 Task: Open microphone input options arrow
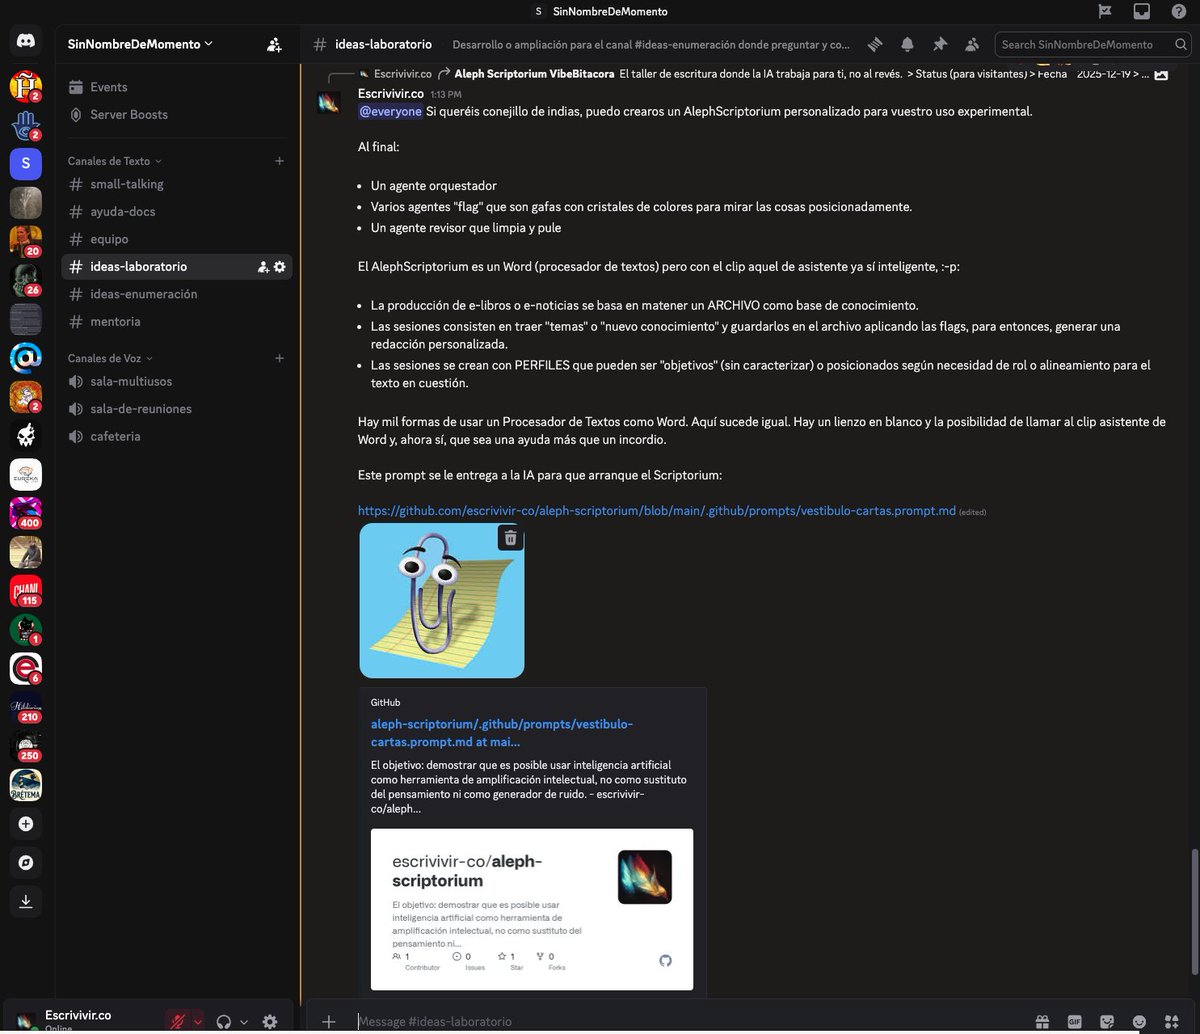(198, 1022)
